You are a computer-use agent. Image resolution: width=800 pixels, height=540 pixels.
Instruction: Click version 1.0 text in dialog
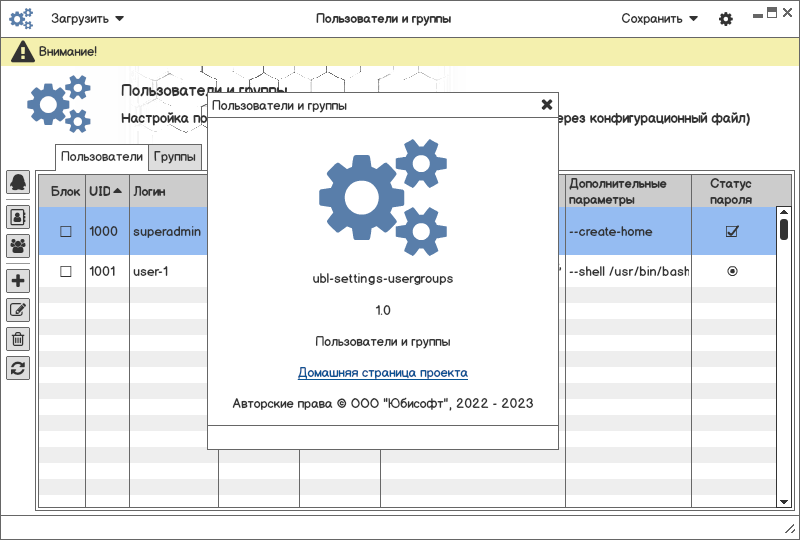pyautogui.click(x=383, y=310)
